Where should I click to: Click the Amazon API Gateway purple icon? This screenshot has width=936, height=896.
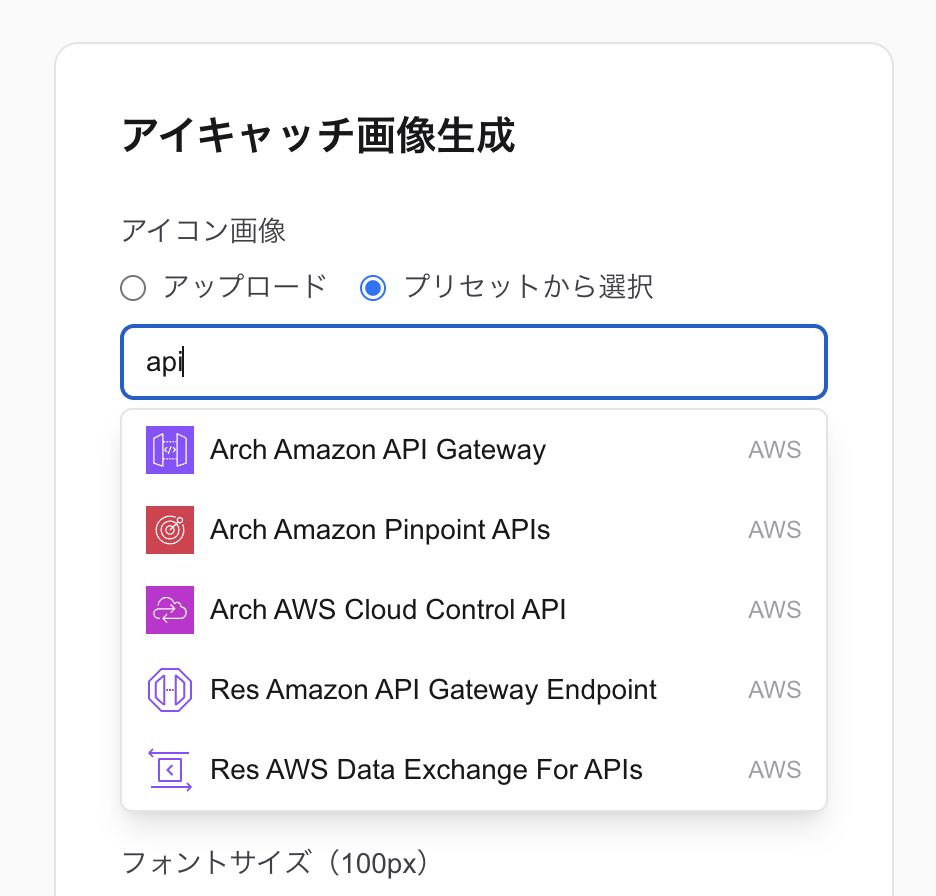pos(170,450)
